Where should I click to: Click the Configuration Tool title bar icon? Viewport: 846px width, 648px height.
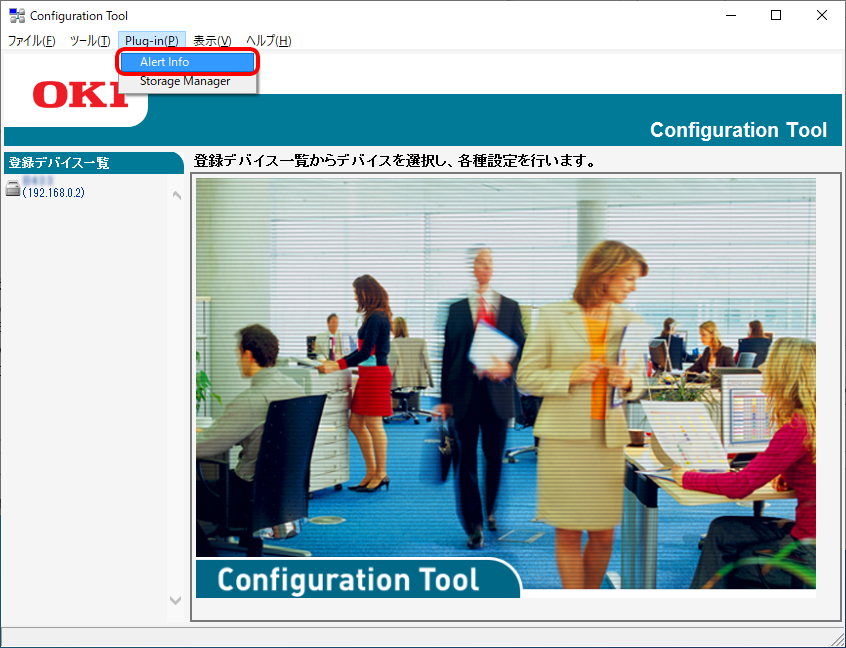coord(16,16)
